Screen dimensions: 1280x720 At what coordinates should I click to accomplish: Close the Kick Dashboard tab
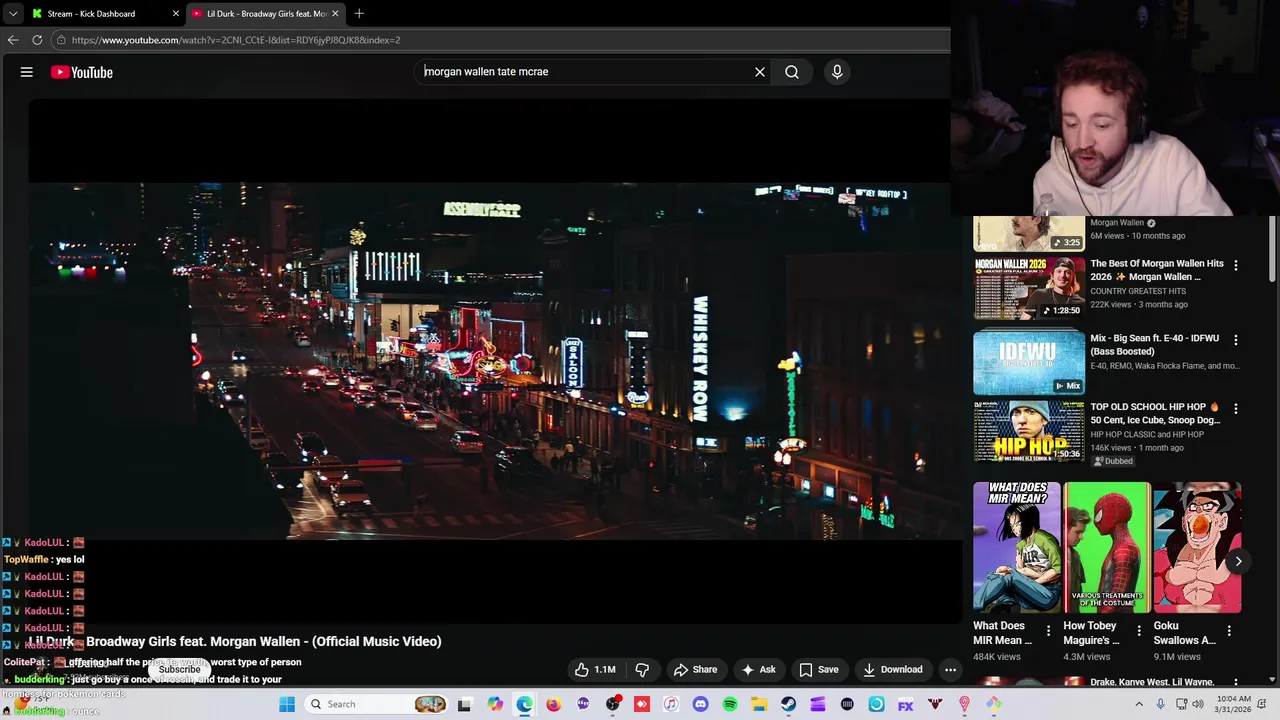[176, 14]
